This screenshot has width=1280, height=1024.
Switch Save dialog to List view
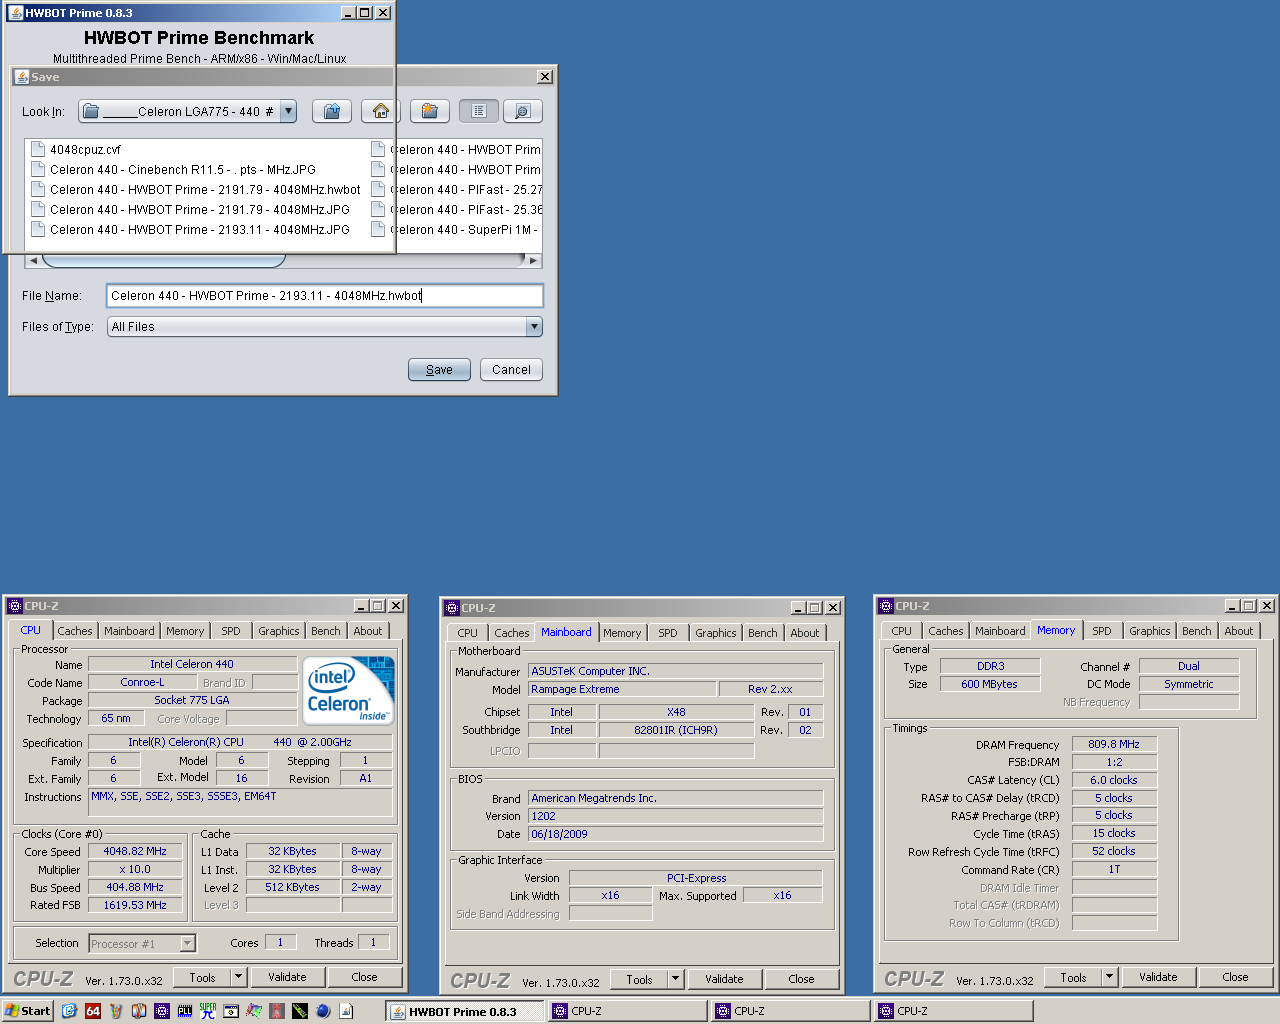point(479,111)
